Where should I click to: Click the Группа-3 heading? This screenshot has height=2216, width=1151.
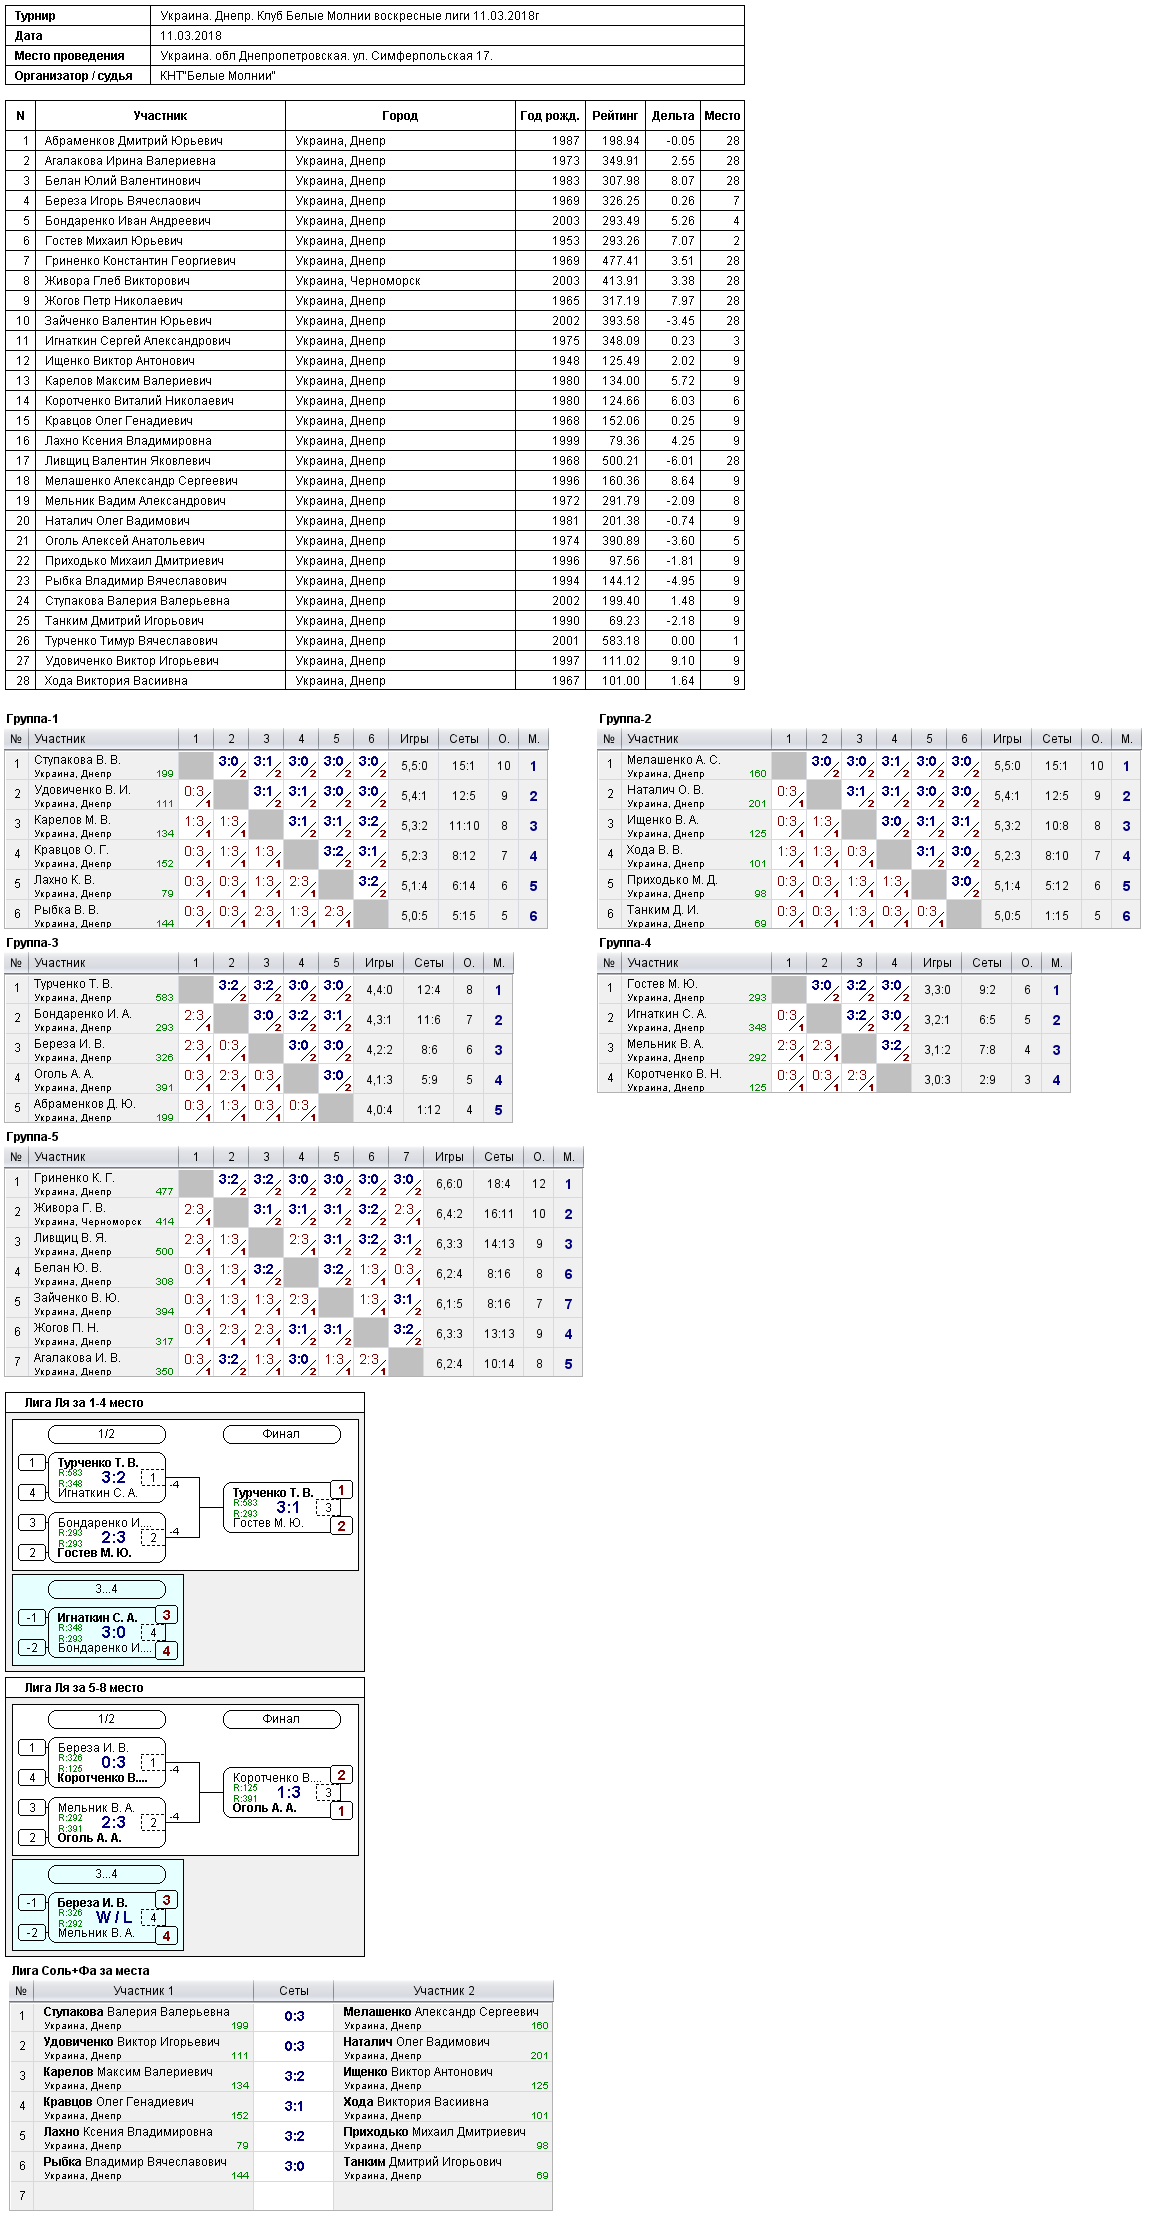tap(32, 943)
